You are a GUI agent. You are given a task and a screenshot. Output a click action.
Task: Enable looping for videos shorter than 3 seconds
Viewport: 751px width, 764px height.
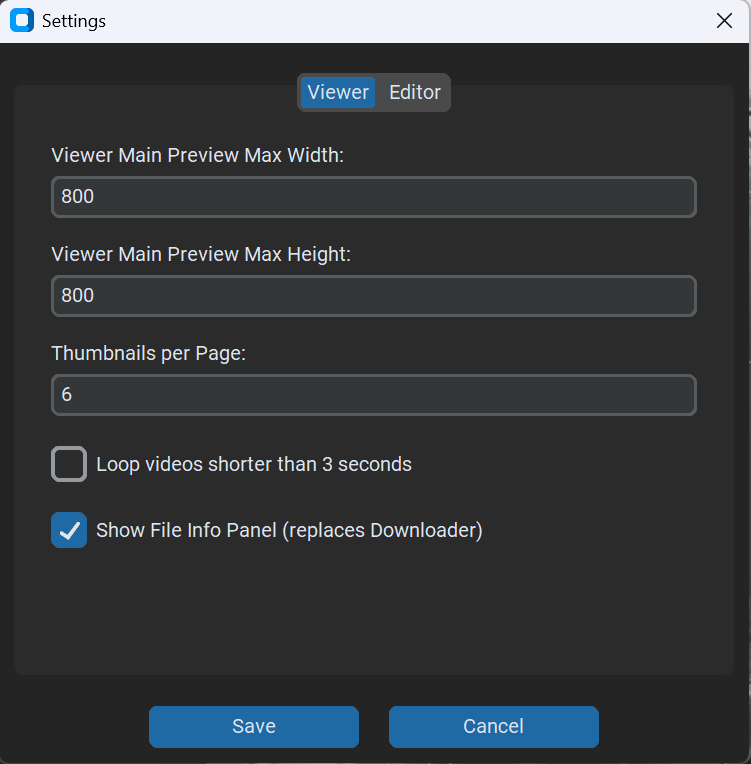pos(69,465)
